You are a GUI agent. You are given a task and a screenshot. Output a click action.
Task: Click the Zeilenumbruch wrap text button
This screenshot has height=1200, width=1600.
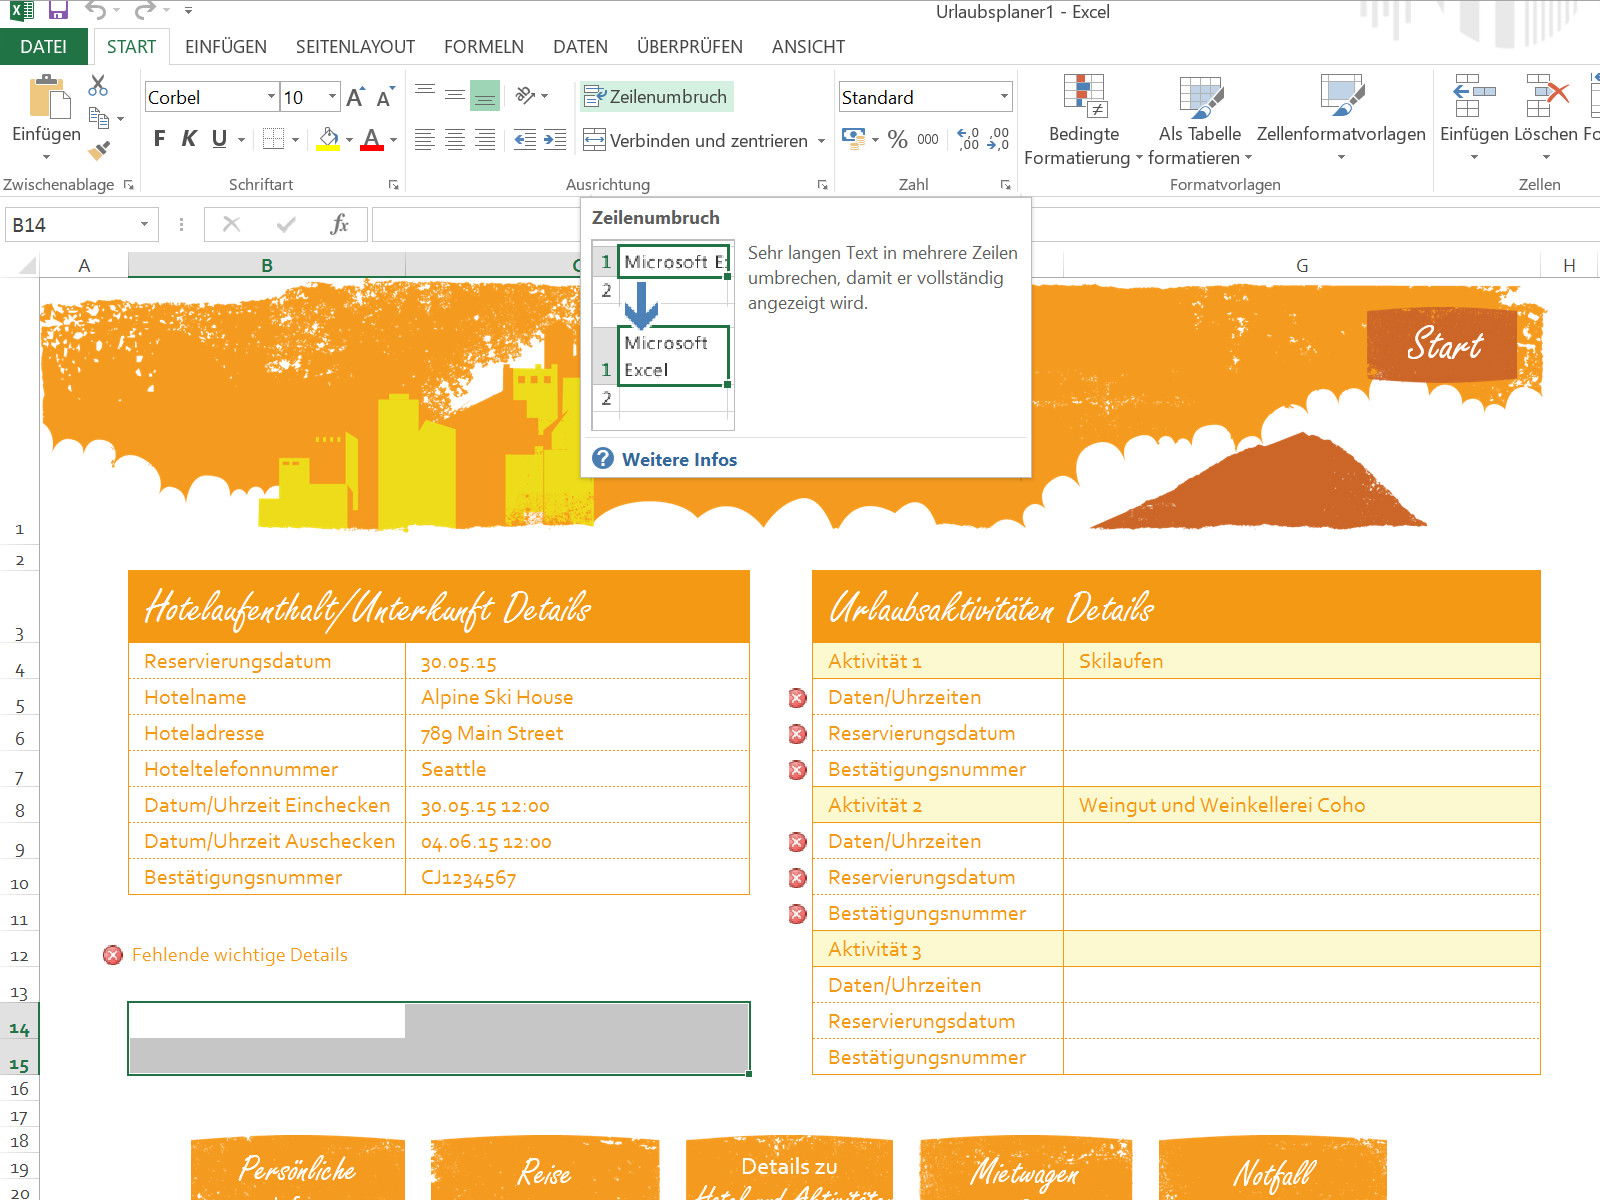pyautogui.click(x=656, y=96)
